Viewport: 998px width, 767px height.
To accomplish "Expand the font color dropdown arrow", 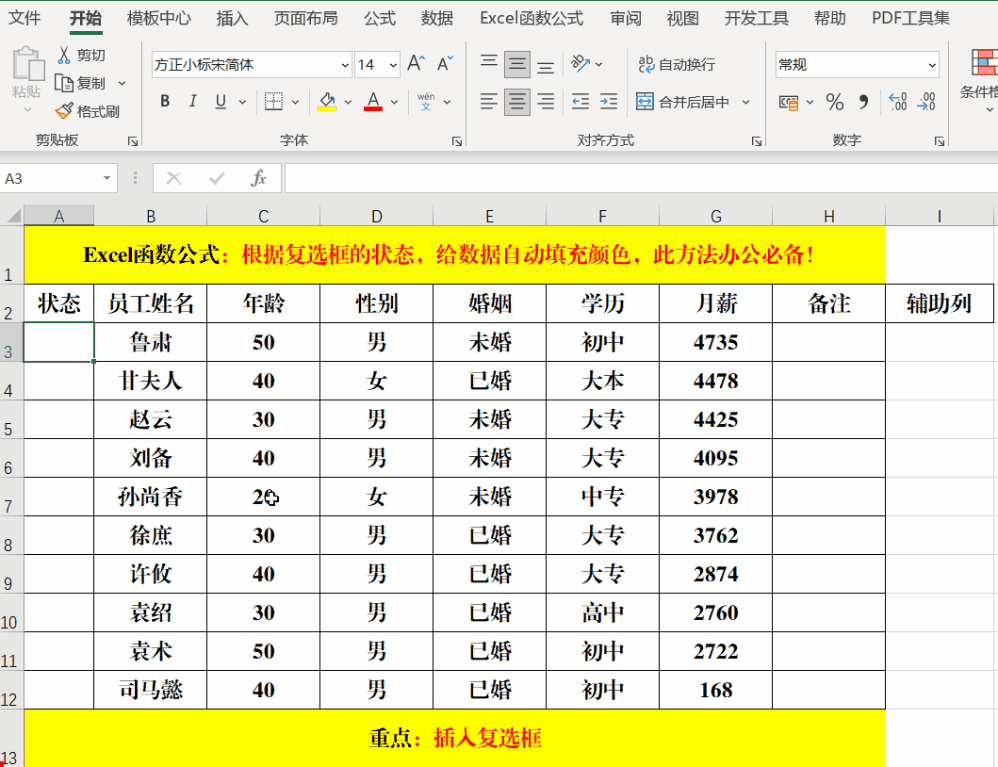I will tap(395, 101).
